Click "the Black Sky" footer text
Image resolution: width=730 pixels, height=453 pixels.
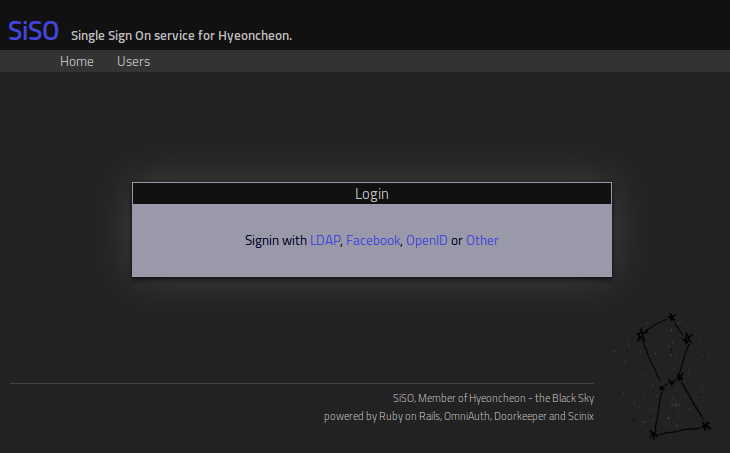click(565, 398)
